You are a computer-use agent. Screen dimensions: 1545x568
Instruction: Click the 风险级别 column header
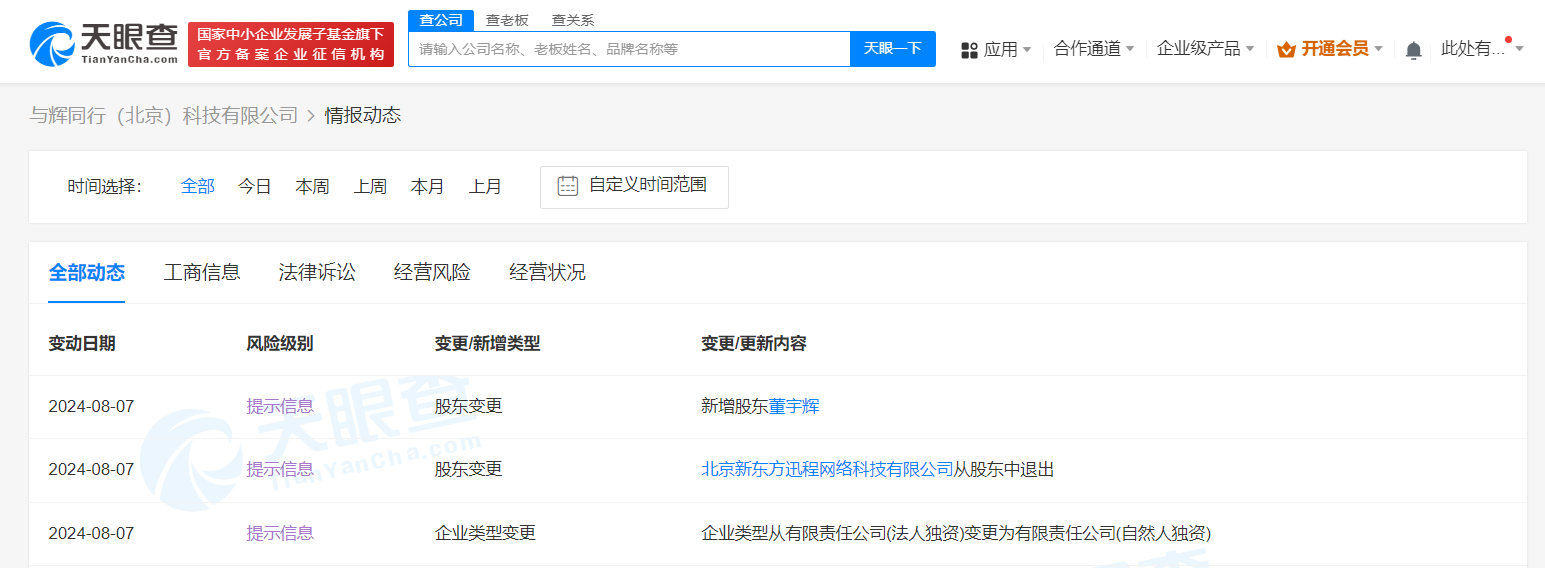click(280, 344)
